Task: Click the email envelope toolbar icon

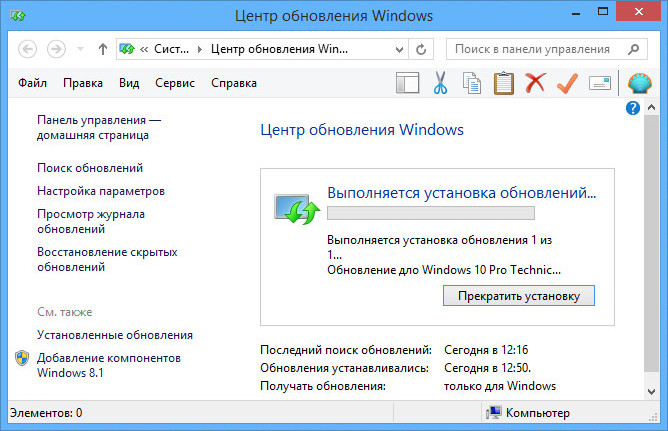Action: point(600,83)
